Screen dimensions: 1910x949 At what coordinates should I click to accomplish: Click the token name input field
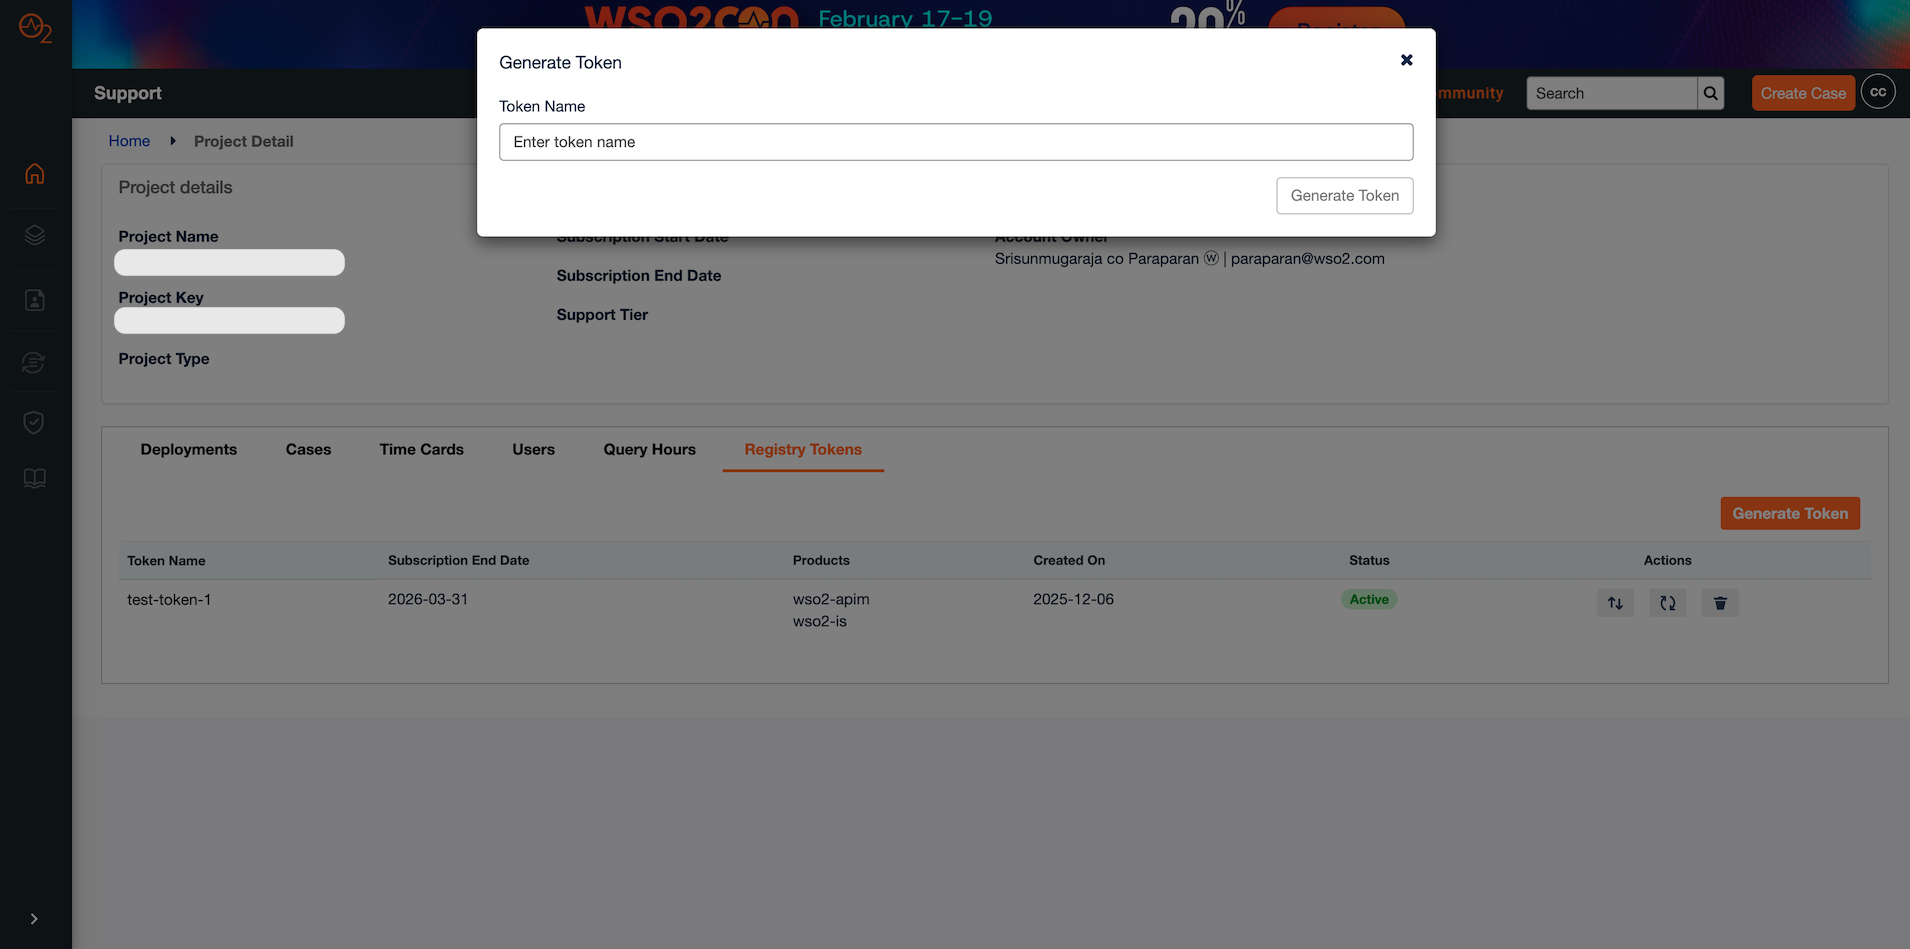955,142
